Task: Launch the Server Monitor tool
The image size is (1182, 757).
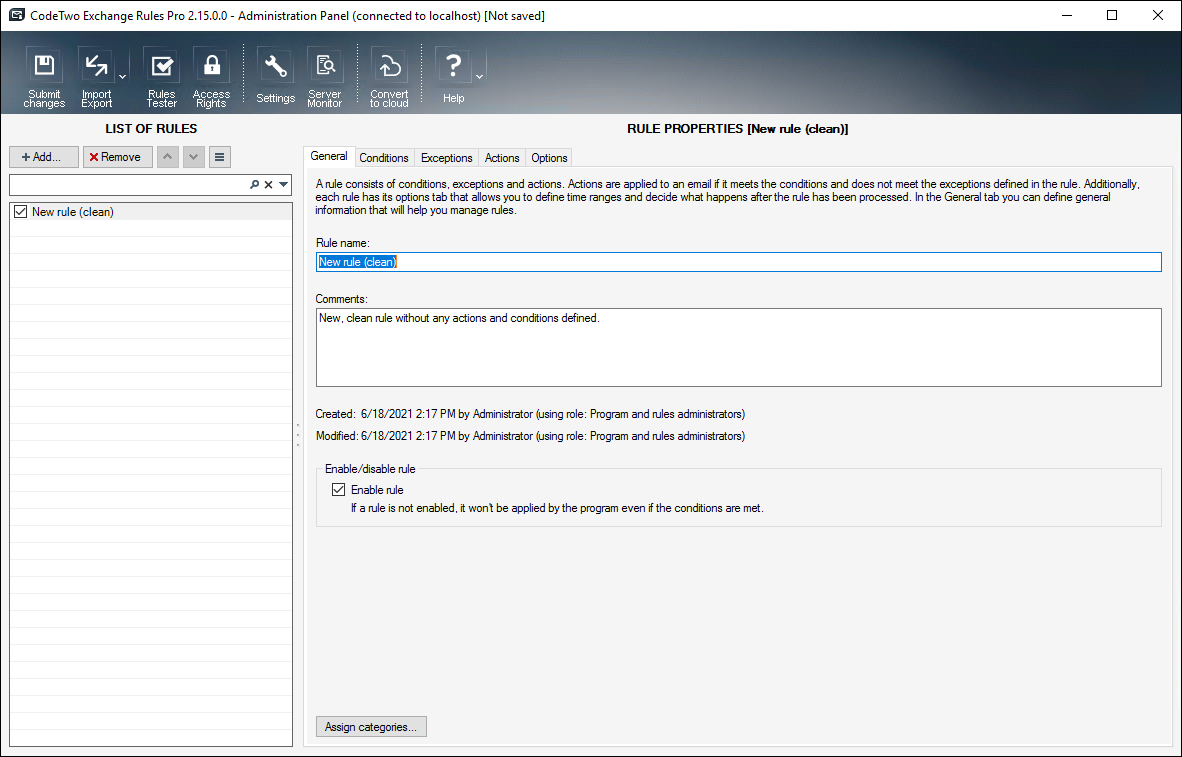Action: tap(325, 78)
